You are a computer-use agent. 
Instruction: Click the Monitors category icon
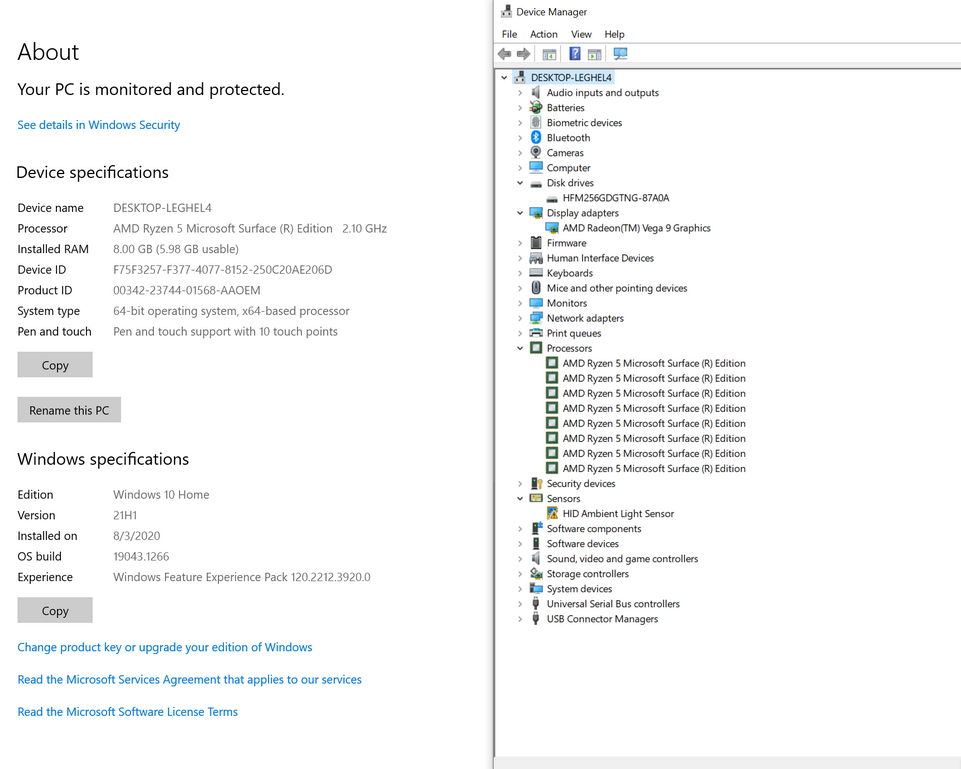coord(536,302)
